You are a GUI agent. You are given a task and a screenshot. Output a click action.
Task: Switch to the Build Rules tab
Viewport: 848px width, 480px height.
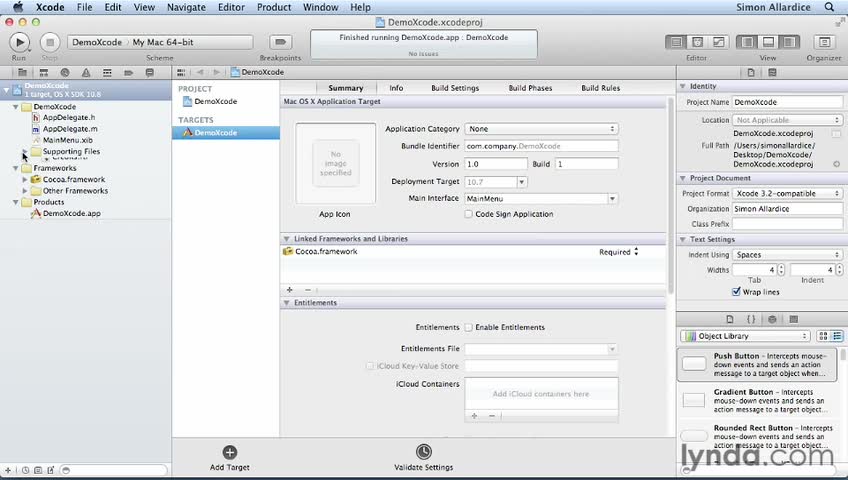600,88
